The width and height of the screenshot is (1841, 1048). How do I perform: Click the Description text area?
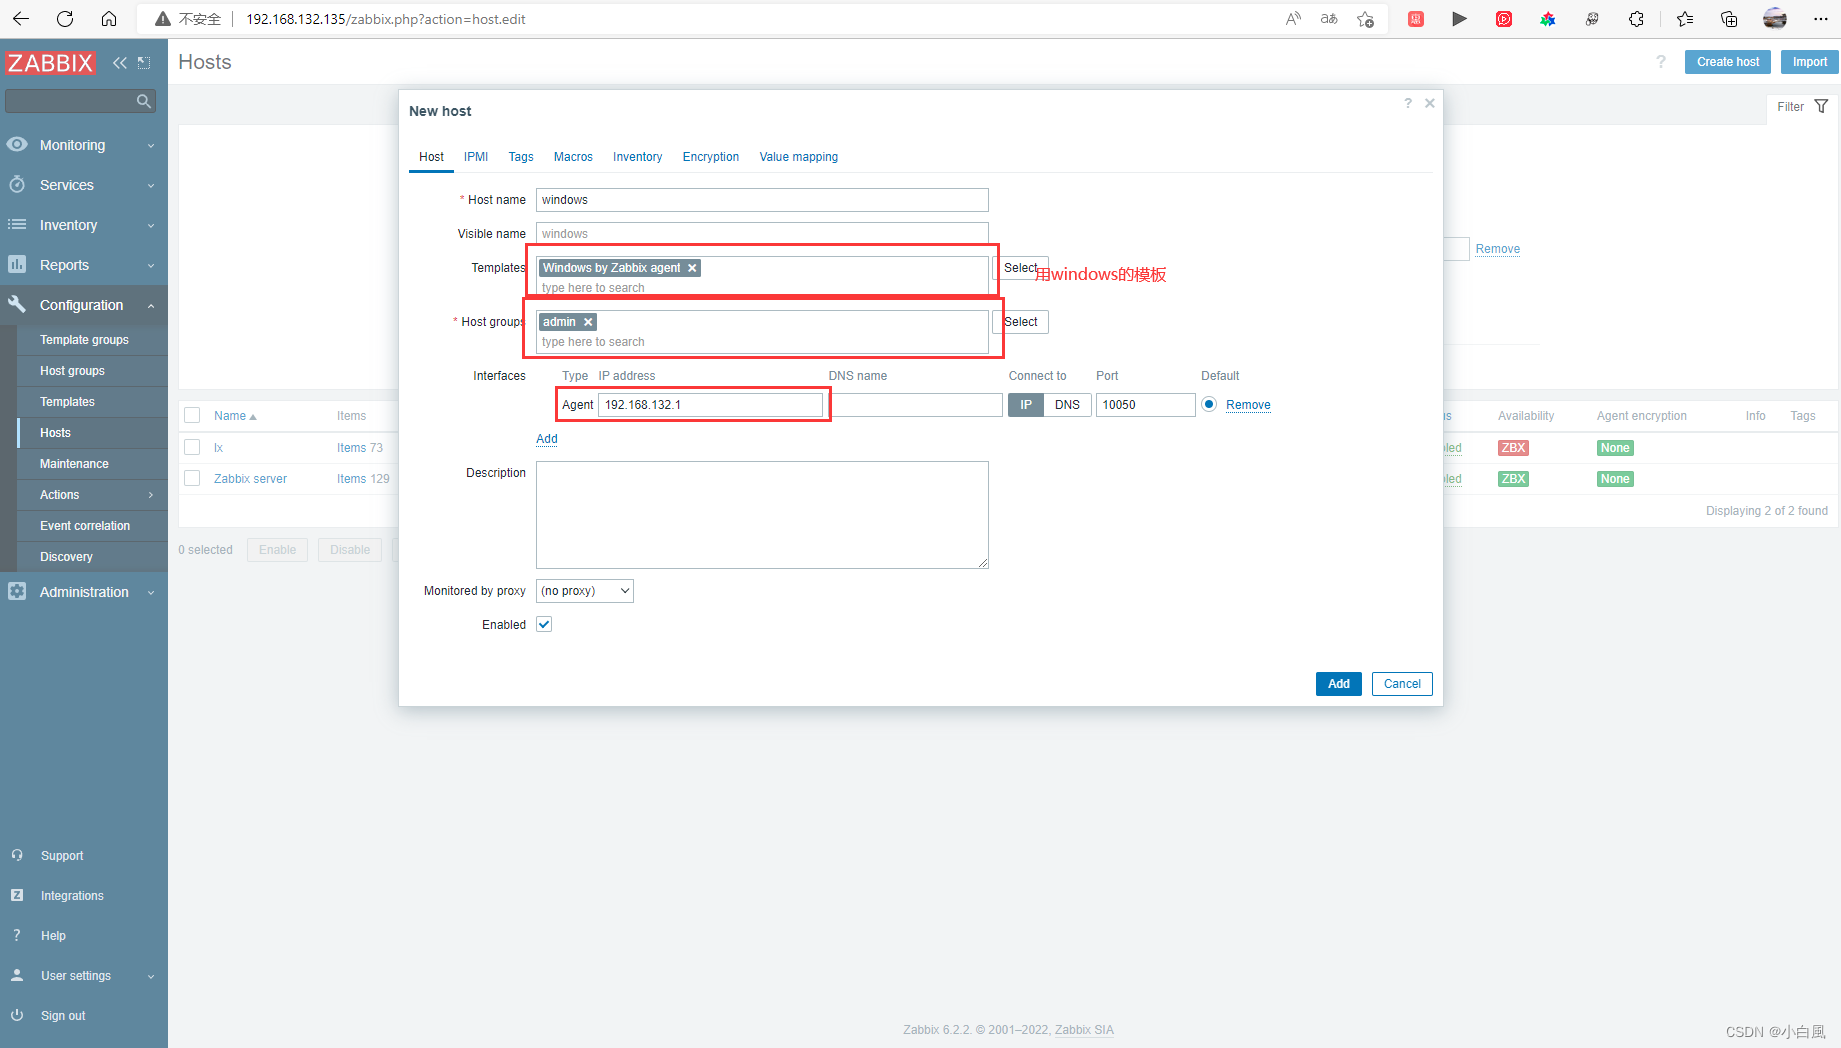pos(762,515)
